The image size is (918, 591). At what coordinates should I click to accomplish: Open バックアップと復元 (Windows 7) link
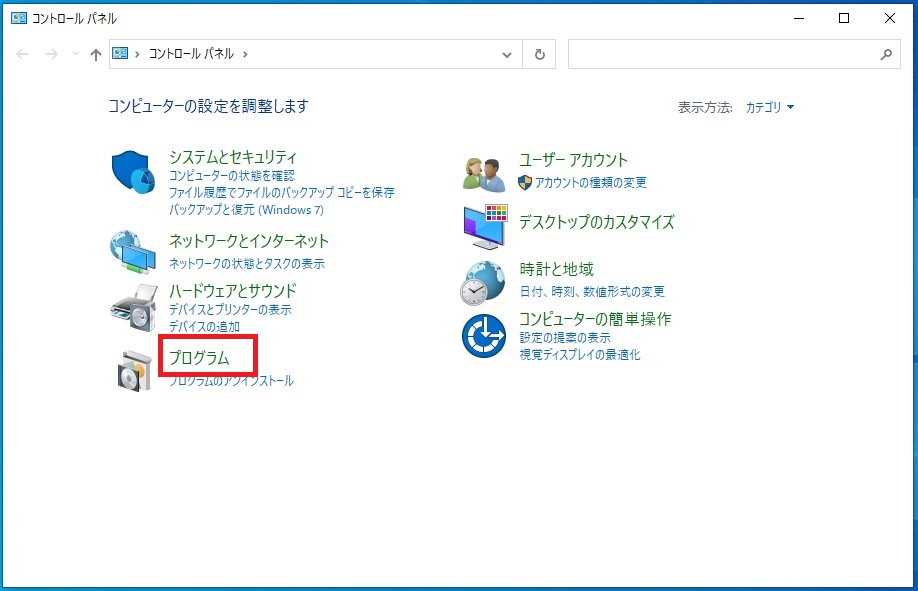246,210
